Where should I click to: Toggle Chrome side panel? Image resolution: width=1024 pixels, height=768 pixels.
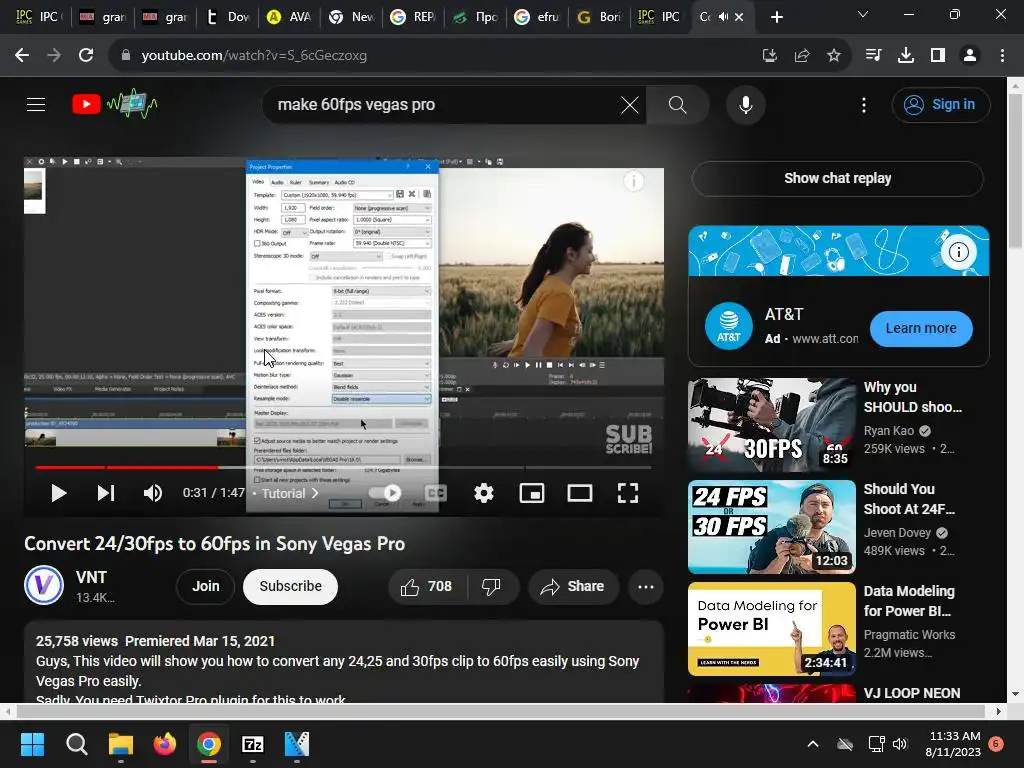[938, 56]
